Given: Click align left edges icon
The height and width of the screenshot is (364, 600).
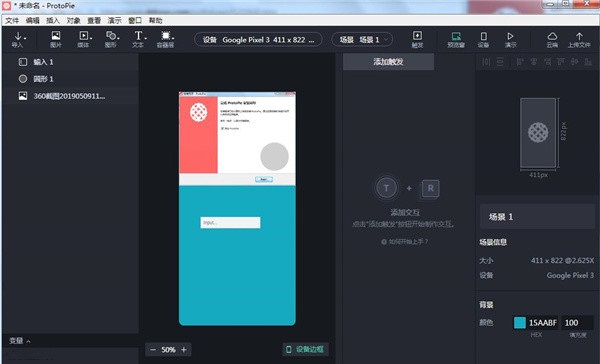Looking at the screenshot, I should coord(520,62).
